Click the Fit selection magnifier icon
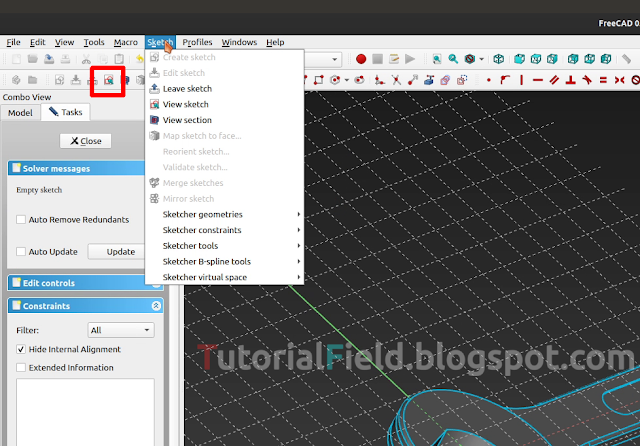Viewport: 640px width, 446px height. pos(453,59)
